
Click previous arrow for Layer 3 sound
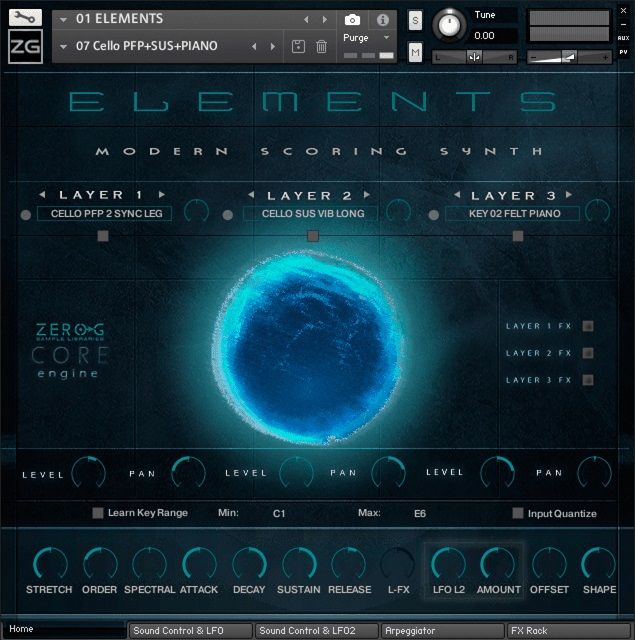458,195
